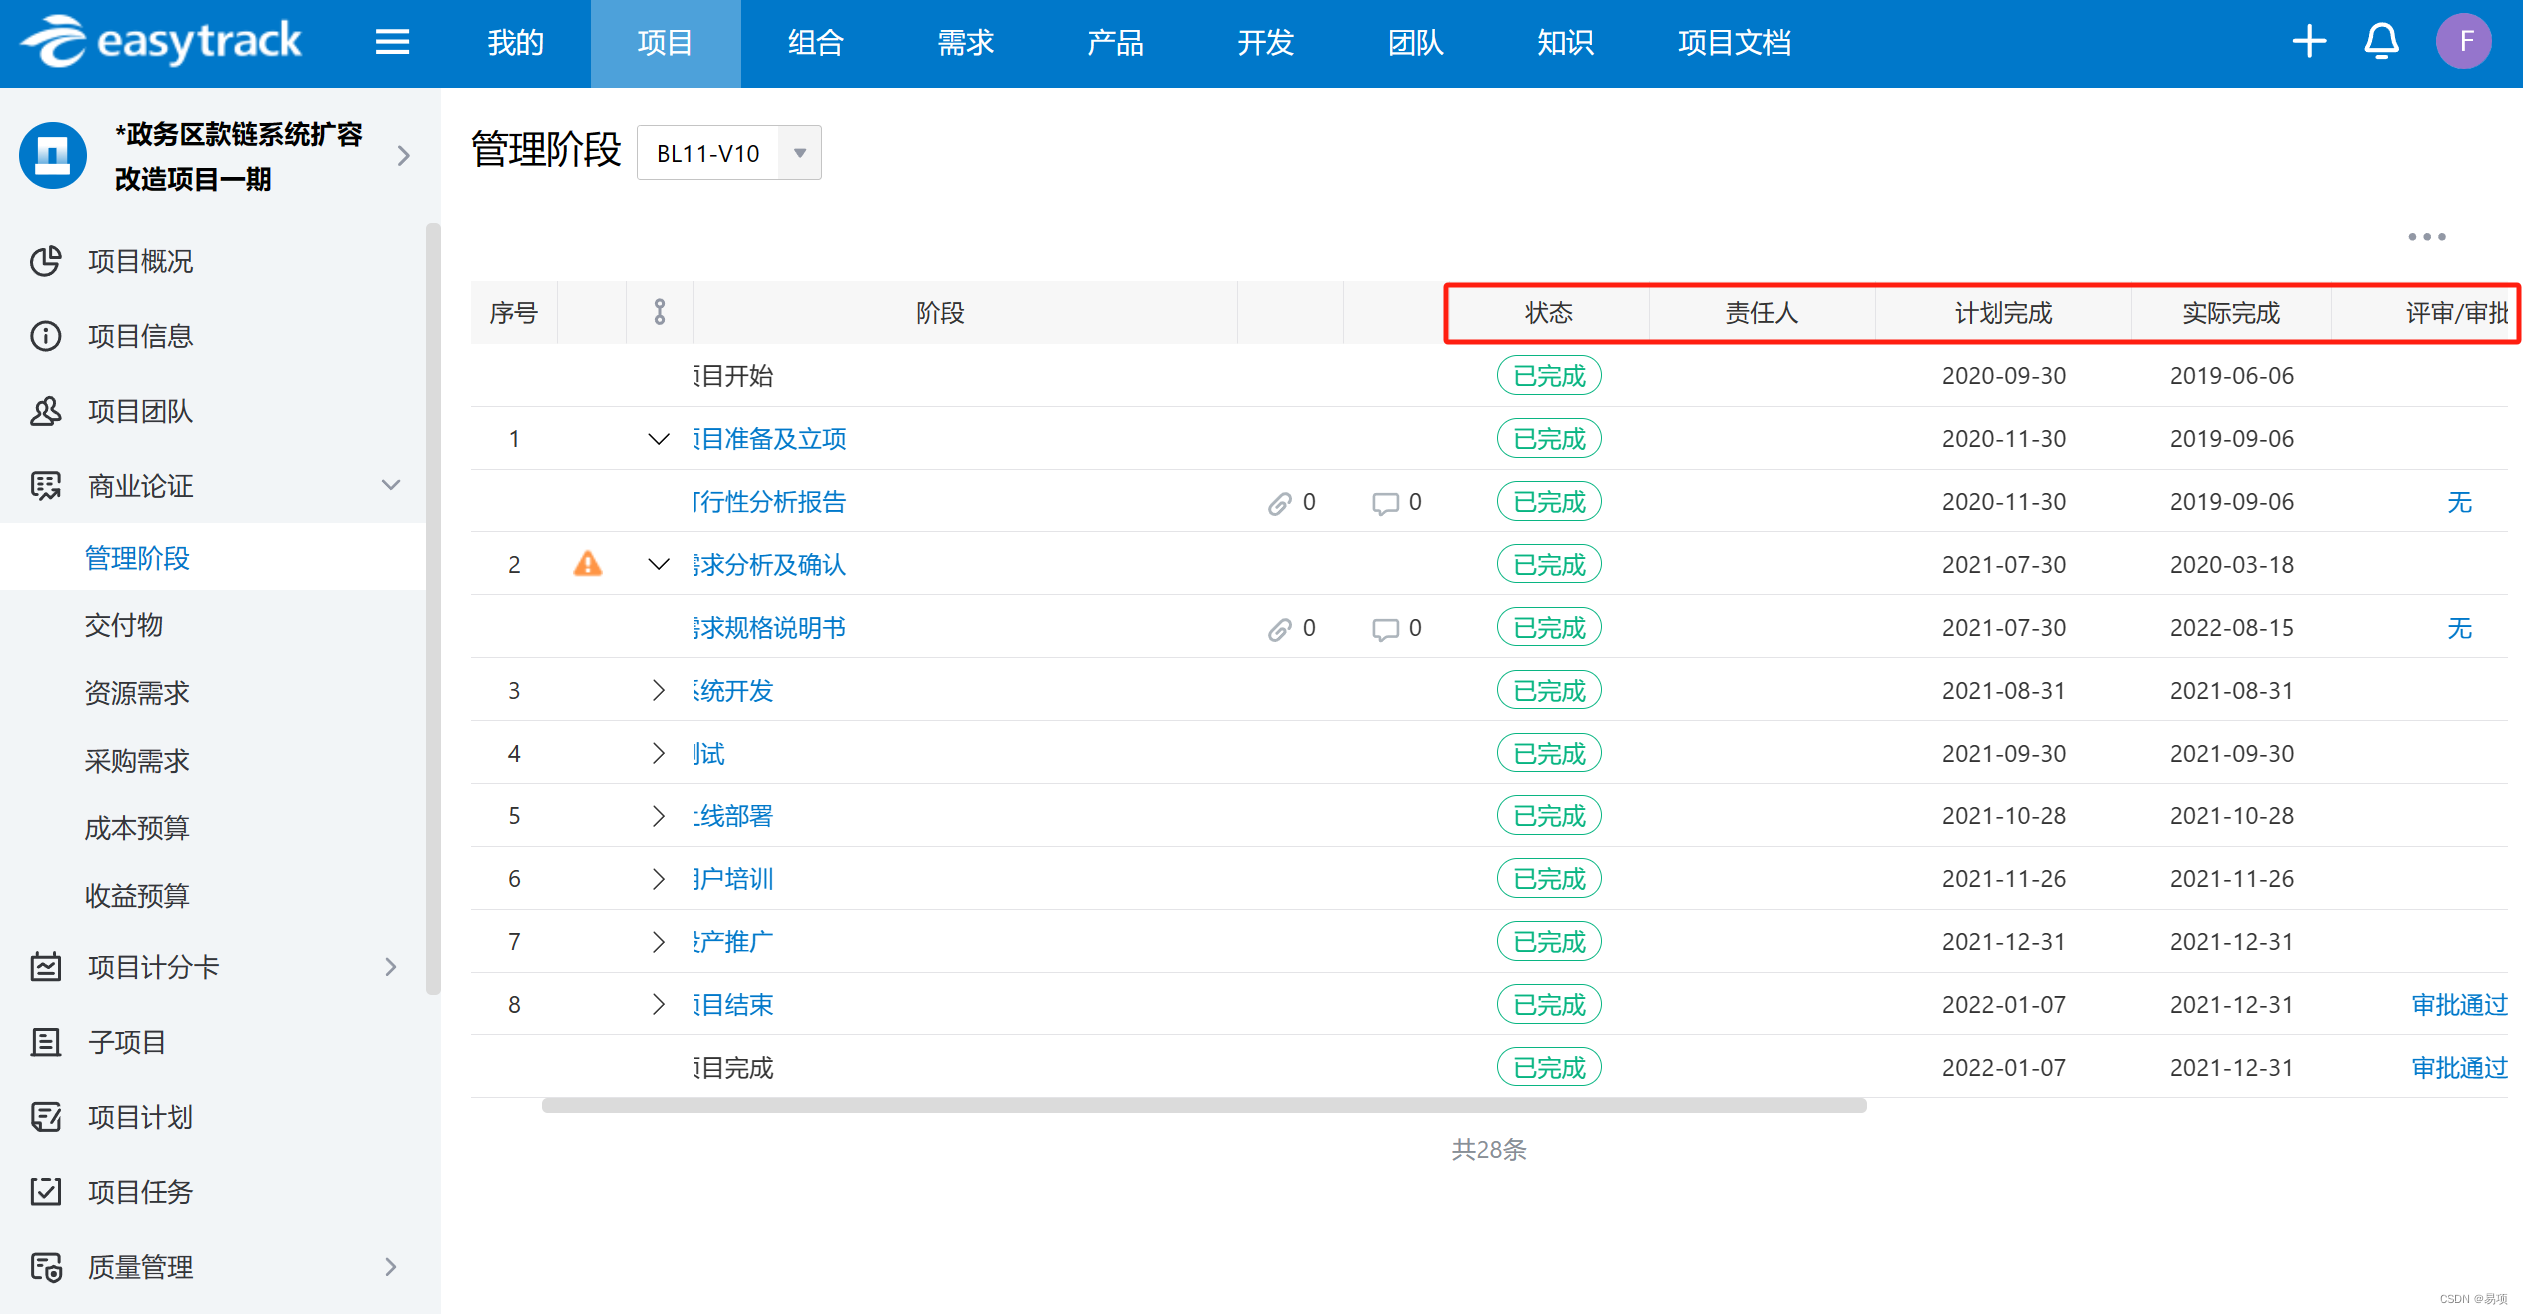Image resolution: width=2523 pixels, height=1314 pixels.
Task: Open the 产品 top menu
Action: 1115,42
